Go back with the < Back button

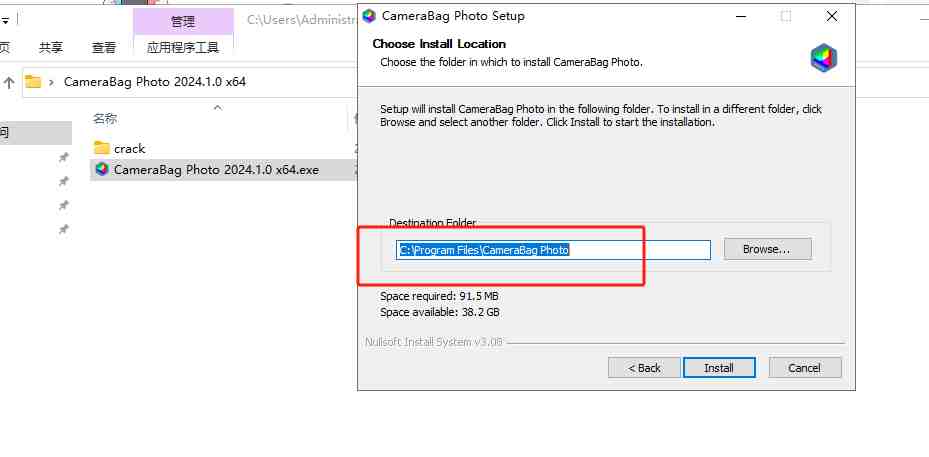click(644, 368)
